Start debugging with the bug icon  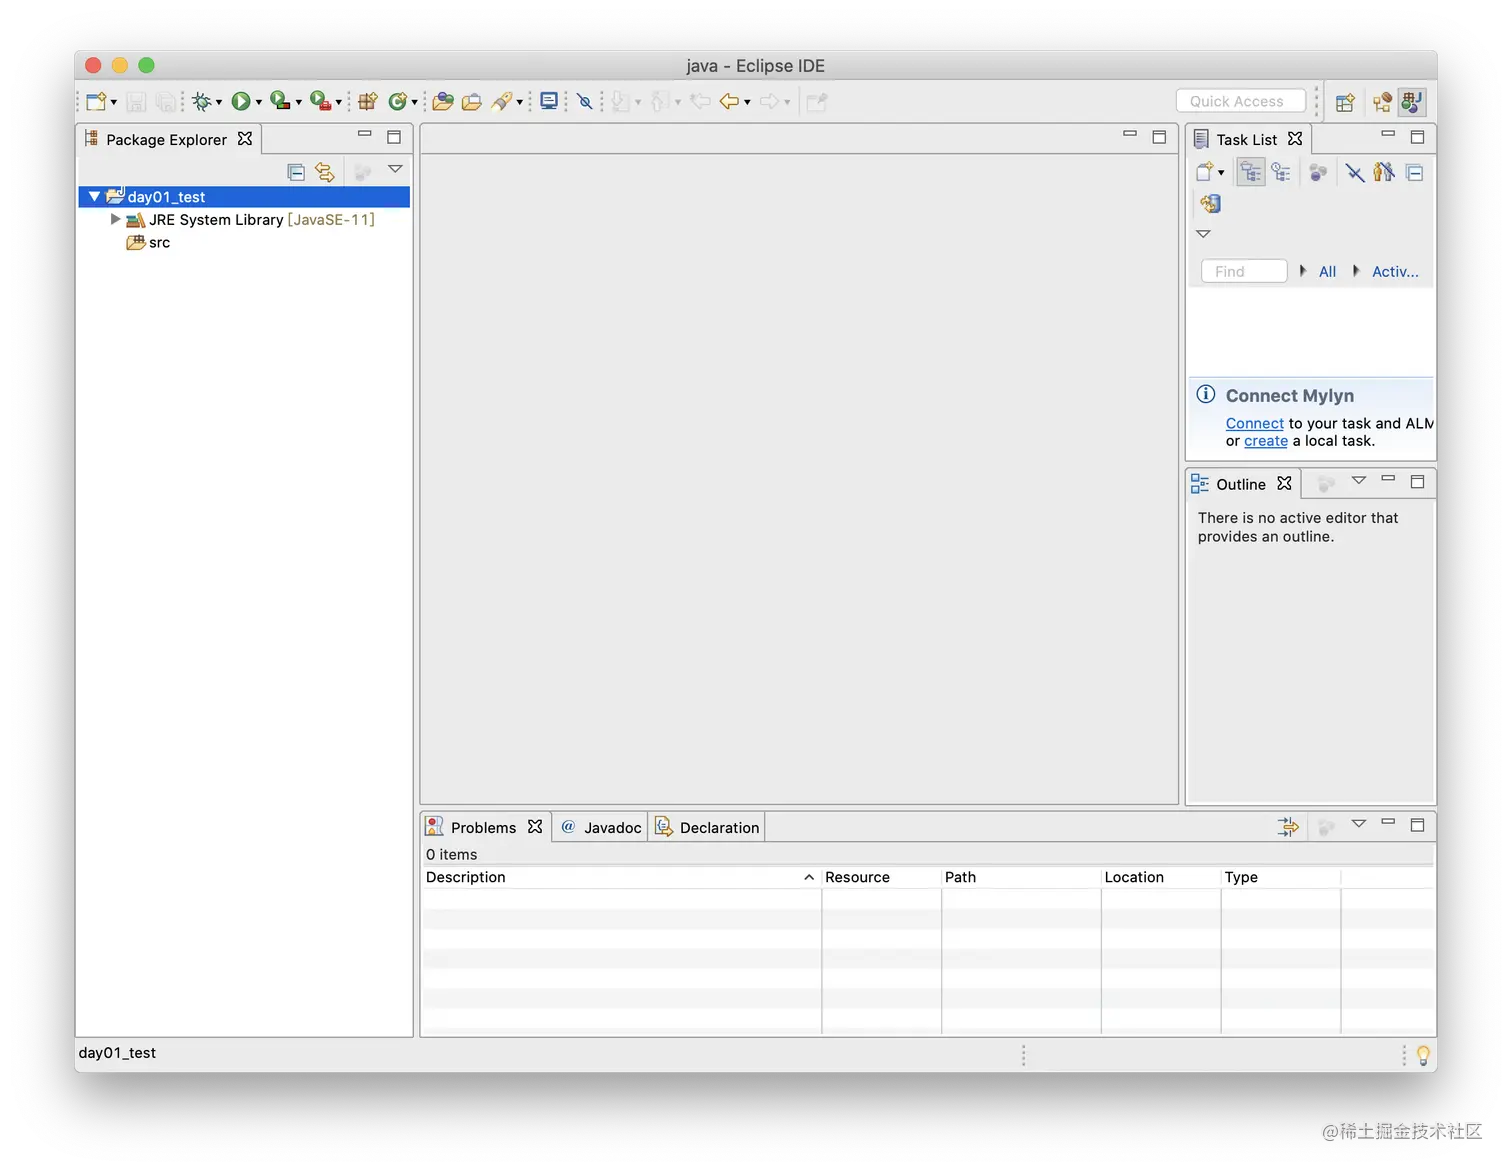pos(201,101)
